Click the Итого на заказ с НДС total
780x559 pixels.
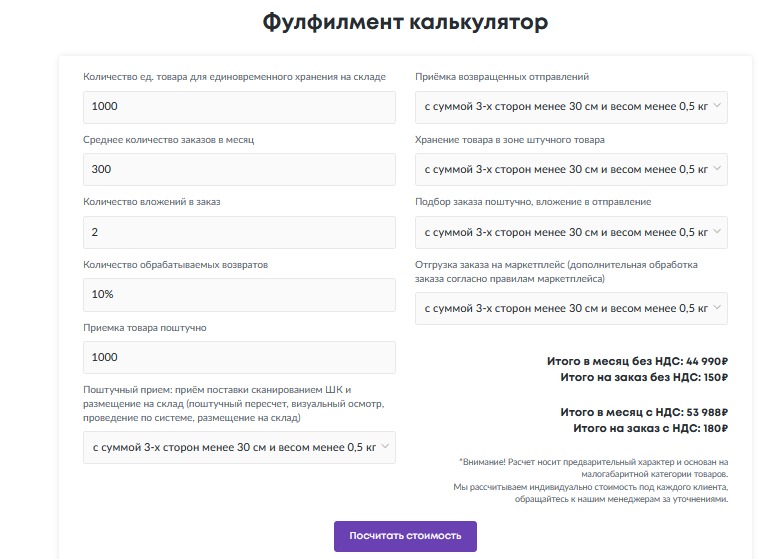point(650,428)
